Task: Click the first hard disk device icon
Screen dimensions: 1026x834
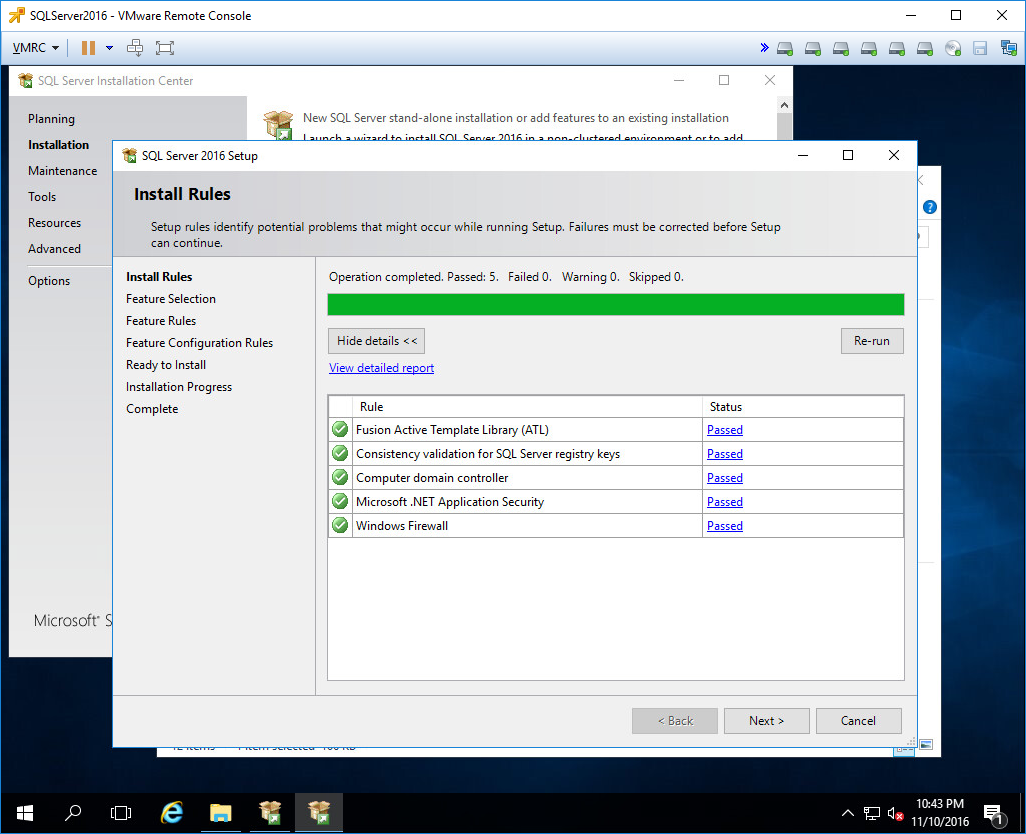Action: tap(785, 48)
